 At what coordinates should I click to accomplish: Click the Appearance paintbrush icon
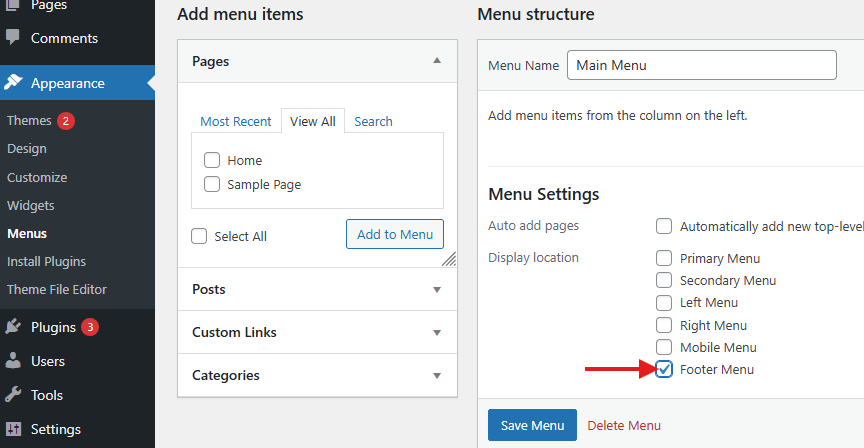[x=13, y=83]
